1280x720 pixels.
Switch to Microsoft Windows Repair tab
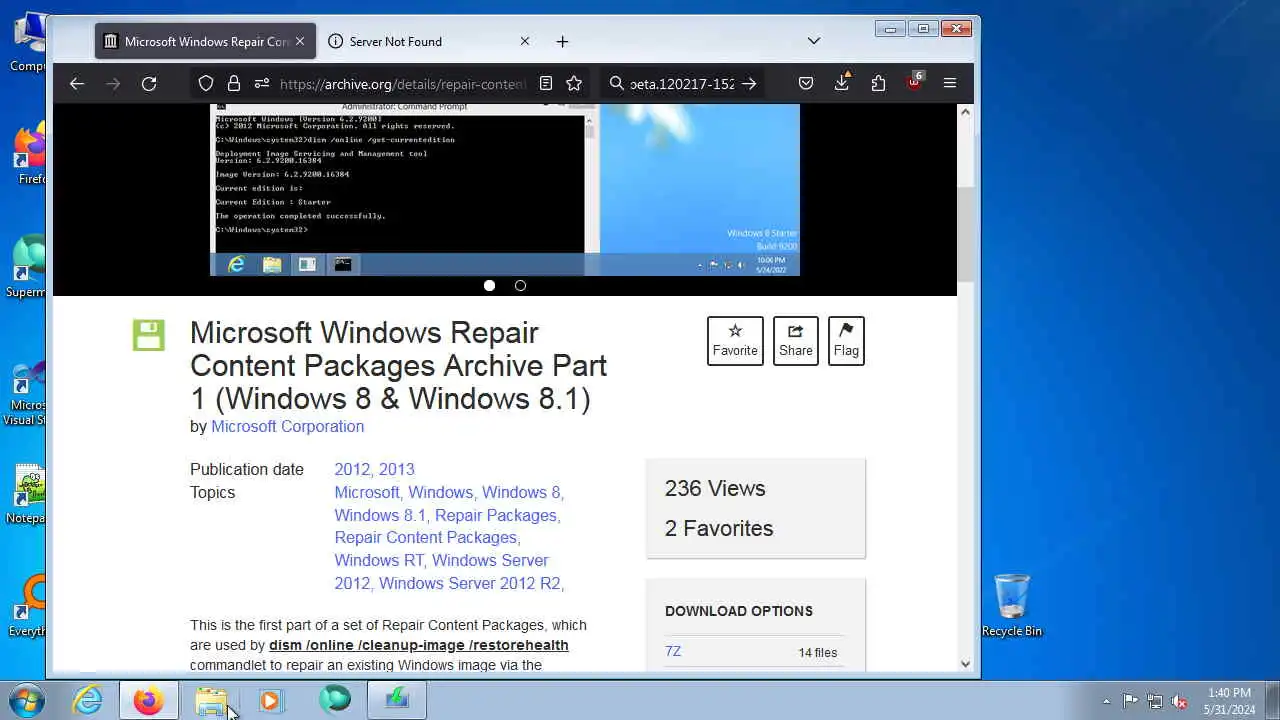tap(205, 41)
